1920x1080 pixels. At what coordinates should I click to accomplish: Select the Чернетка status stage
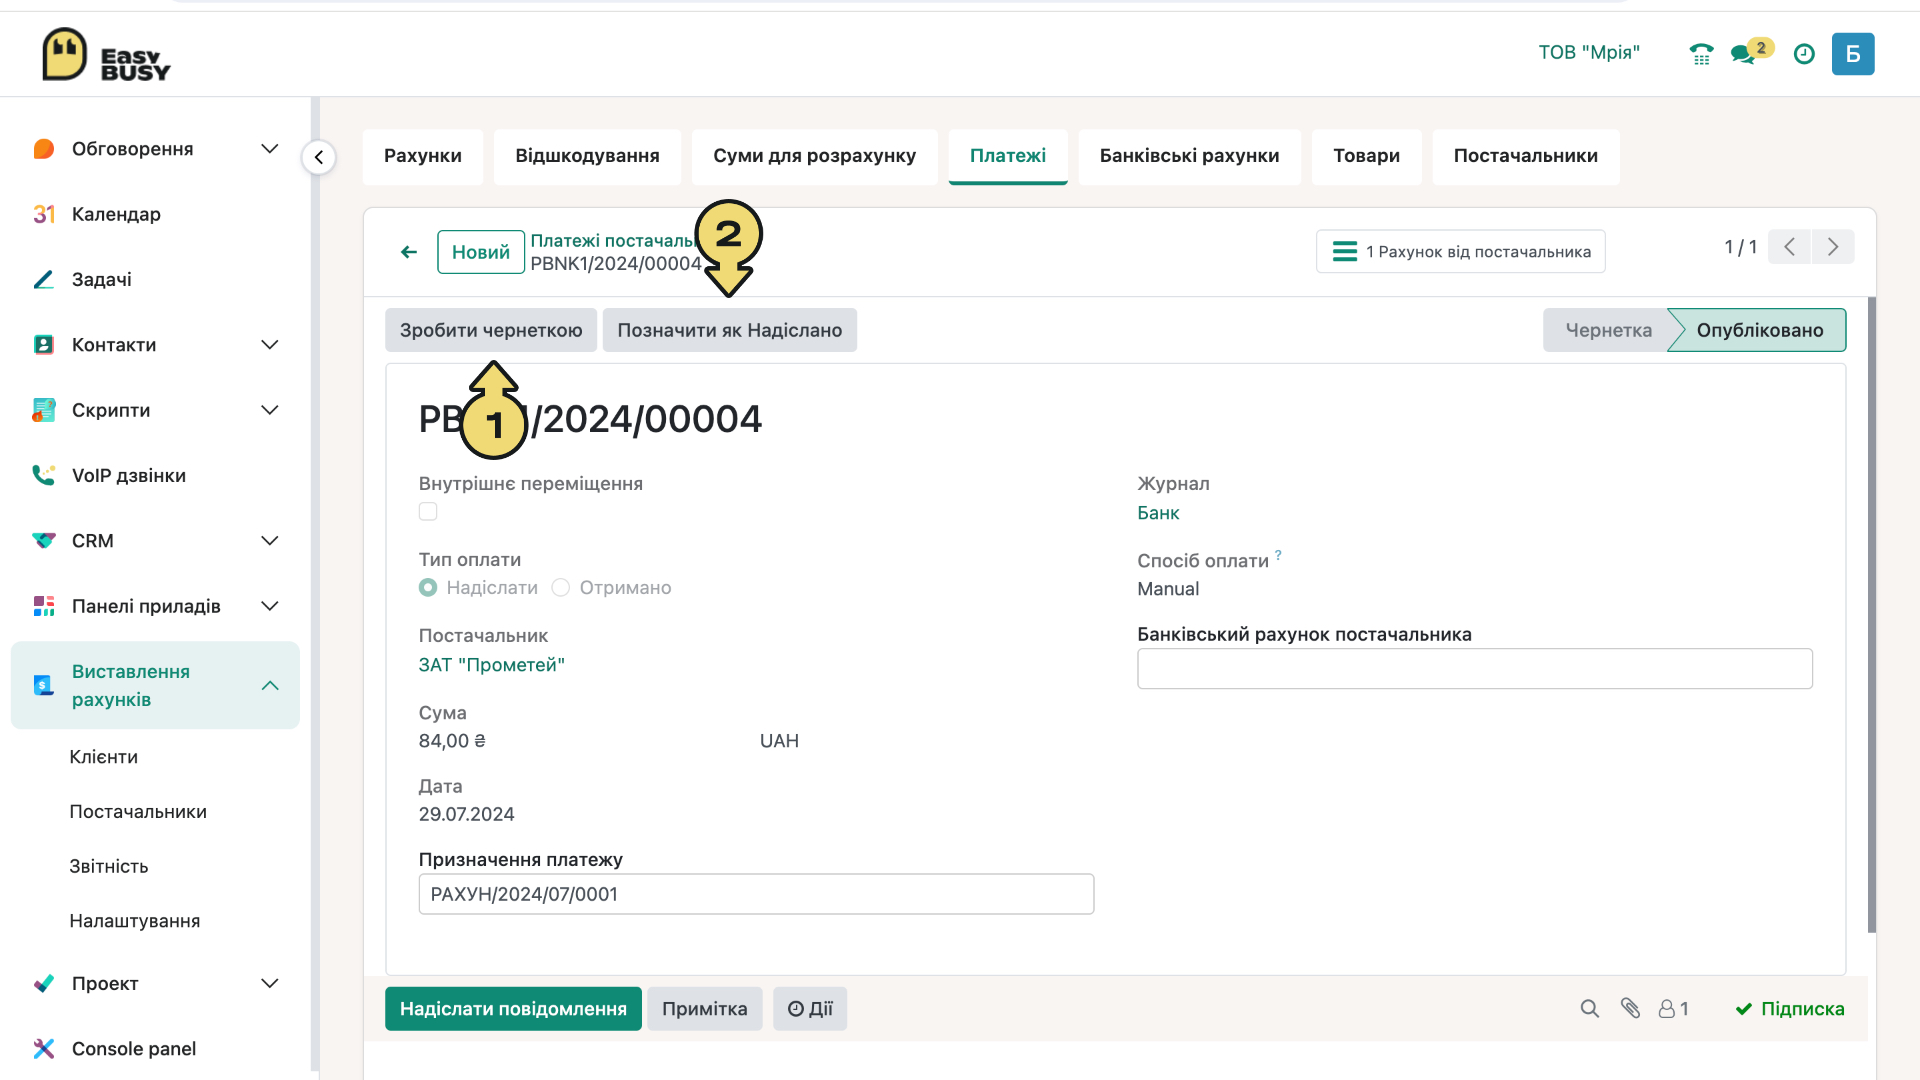coord(1608,330)
